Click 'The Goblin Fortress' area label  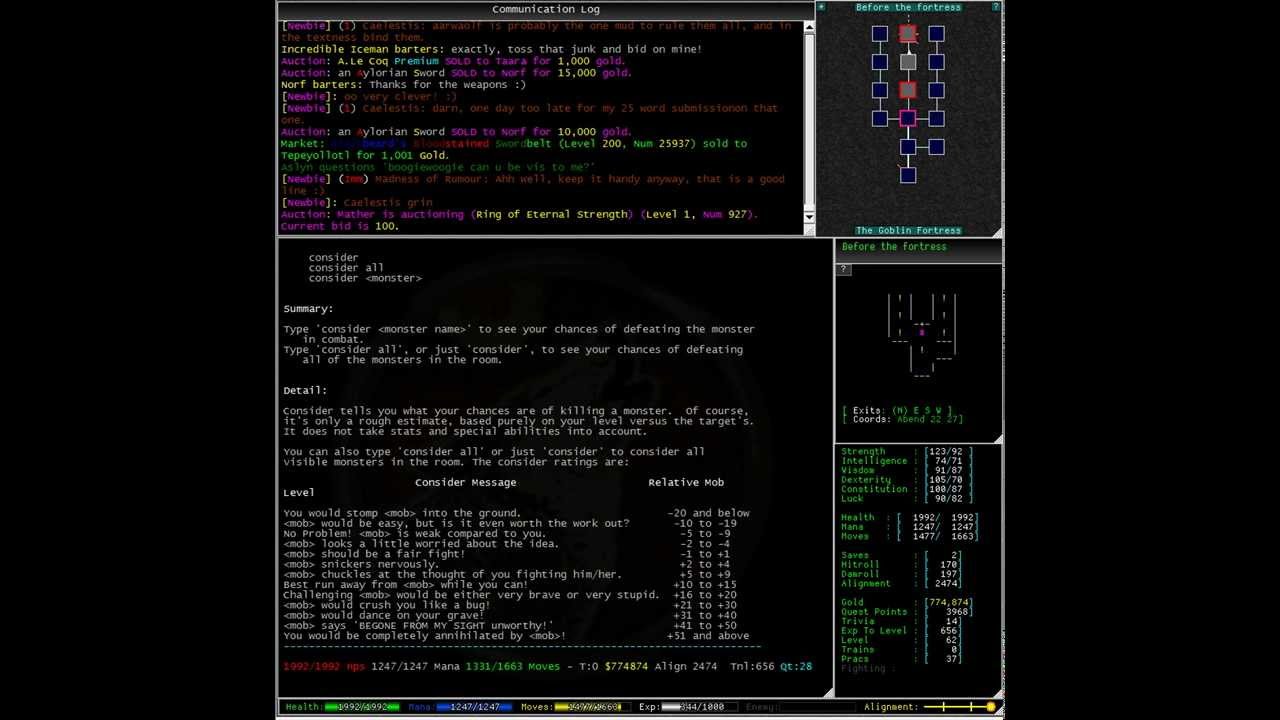(x=908, y=231)
